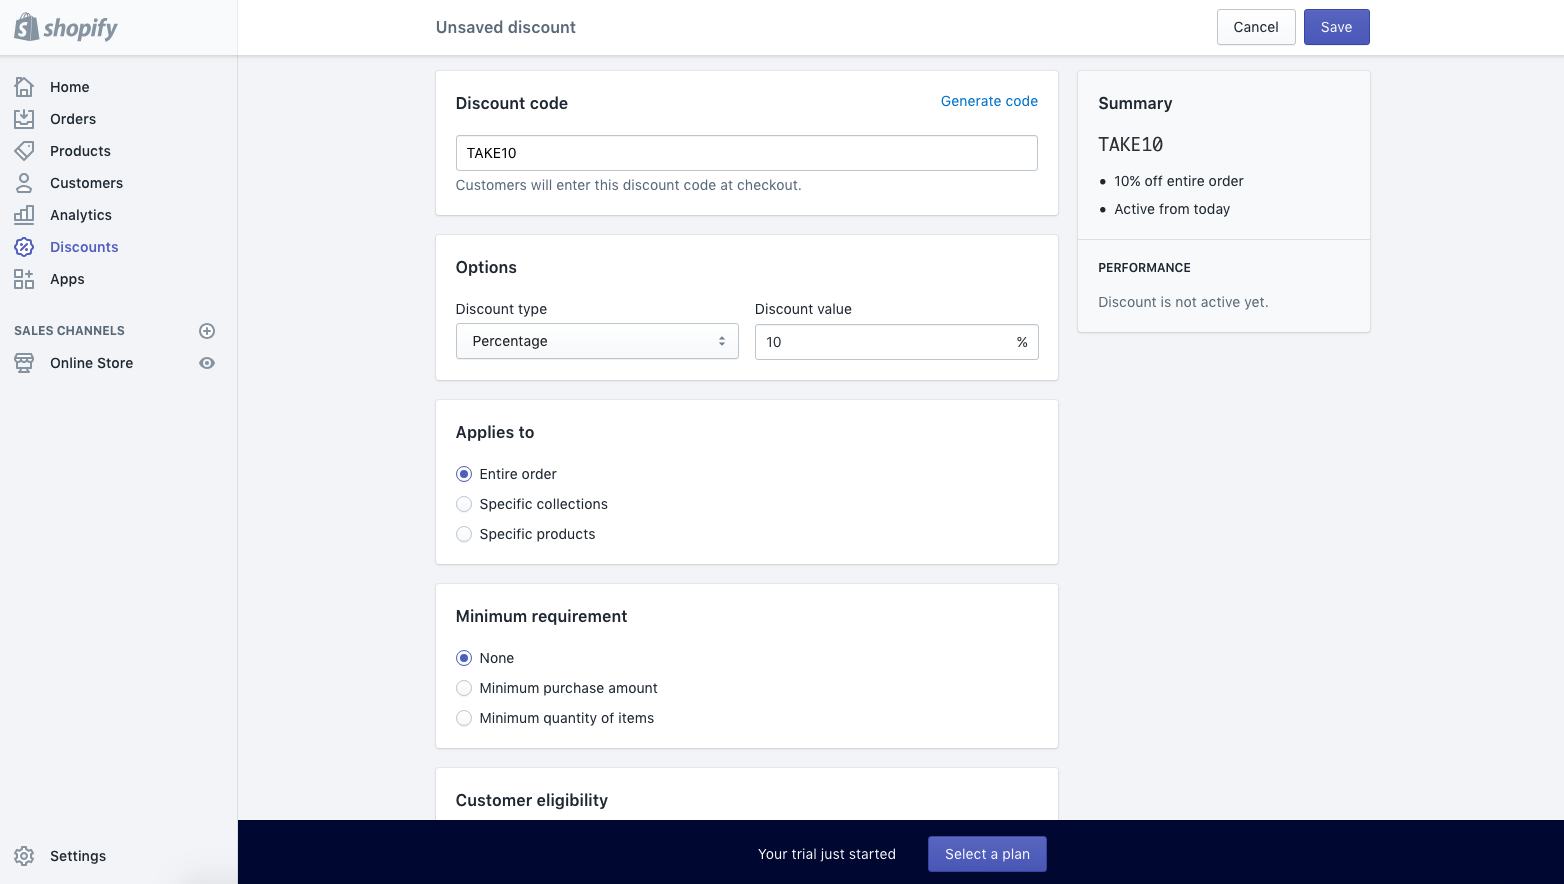
Task: Choose Minimum quantity of items option
Action: tap(464, 718)
